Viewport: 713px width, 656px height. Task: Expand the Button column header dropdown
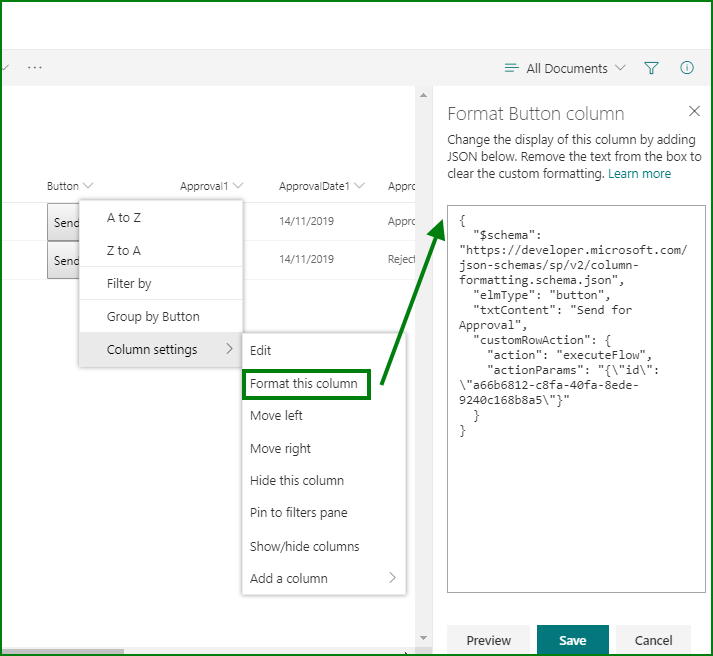click(x=88, y=185)
